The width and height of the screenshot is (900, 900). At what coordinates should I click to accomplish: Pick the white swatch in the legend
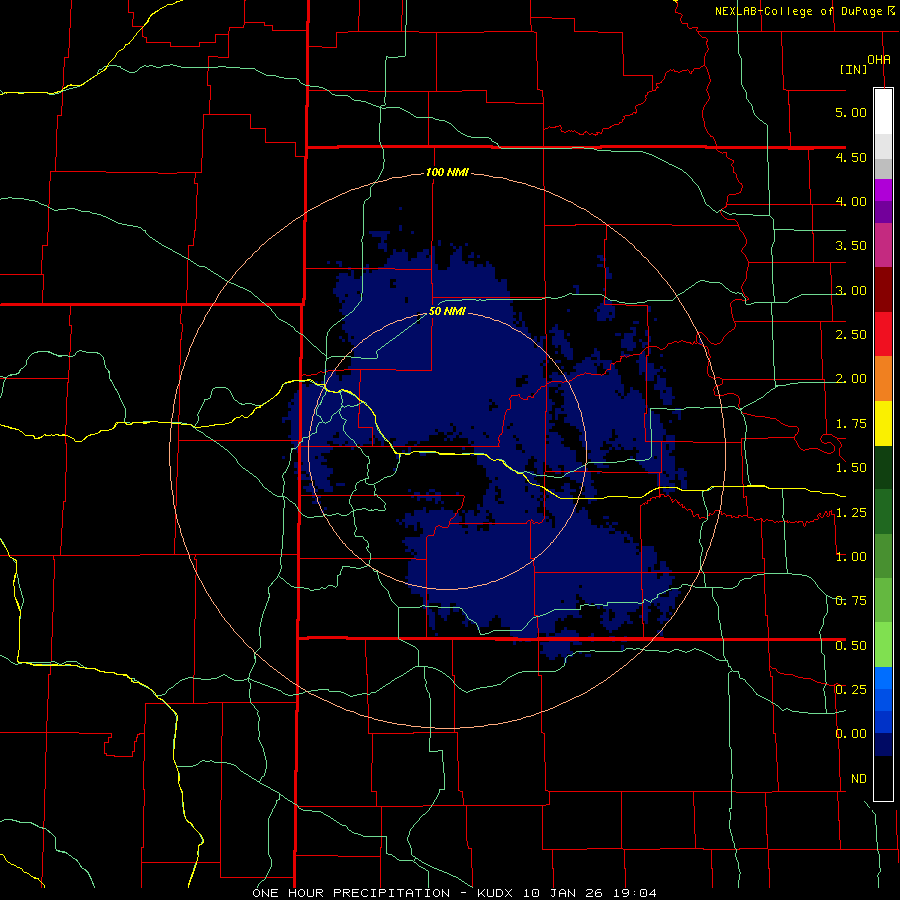click(x=883, y=112)
